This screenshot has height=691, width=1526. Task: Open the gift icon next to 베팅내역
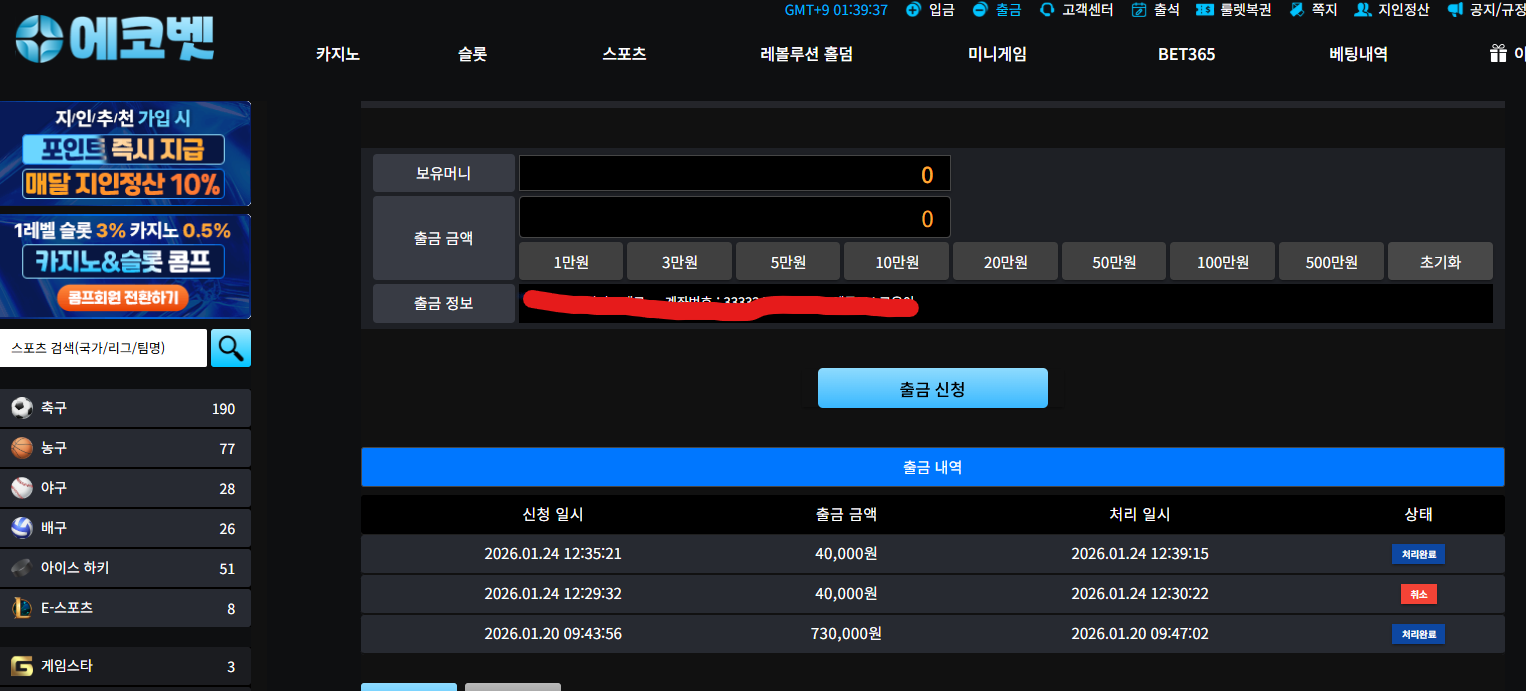1498,54
